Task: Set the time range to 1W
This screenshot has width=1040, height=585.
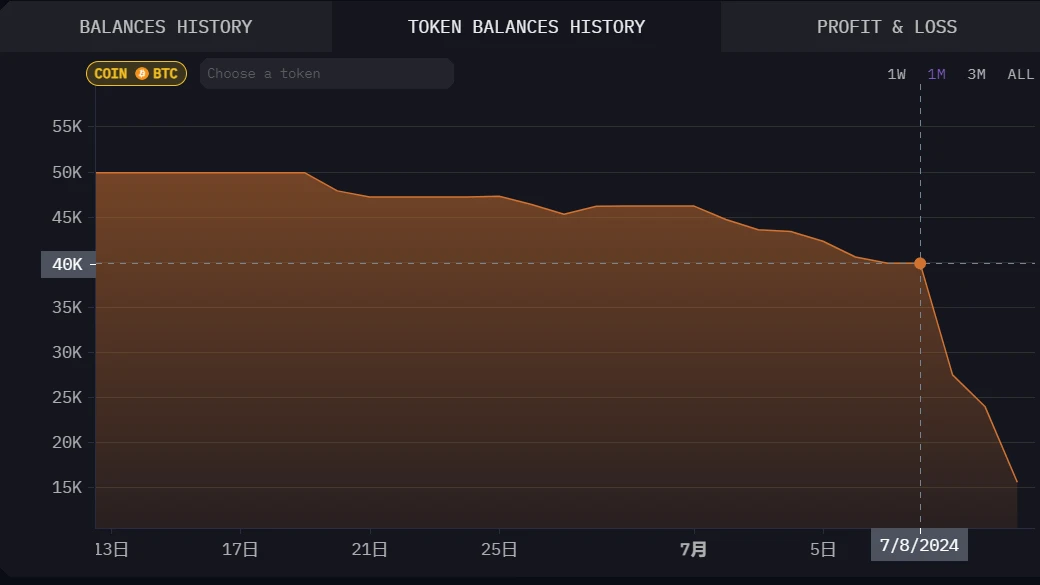Action: coord(896,74)
